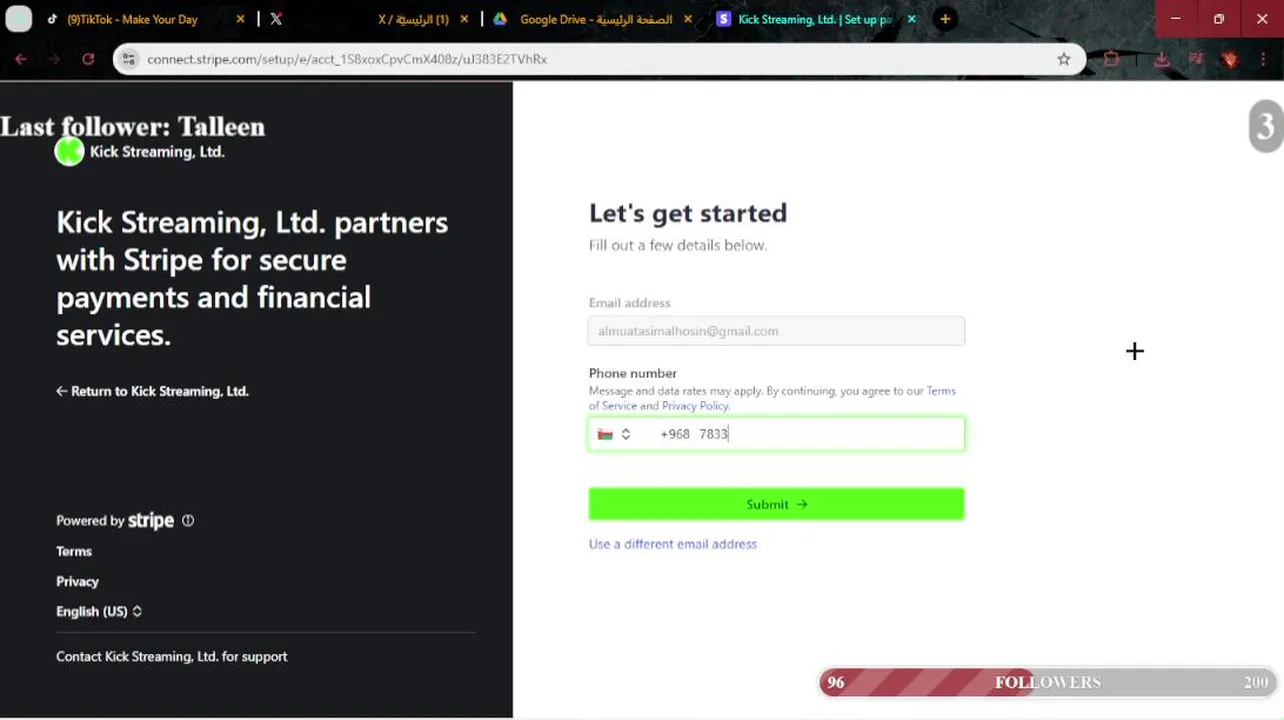This screenshot has height=720, width=1284.
Task: Click Use a different email address
Action: [x=673, y=544]
